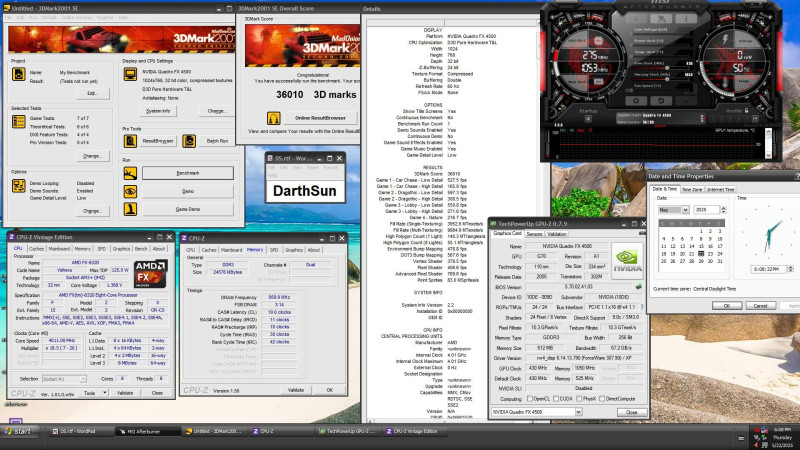Click the GPU-Z screenshot camera icon
This screenshot has height=450, width=800.
click(642, 233)
